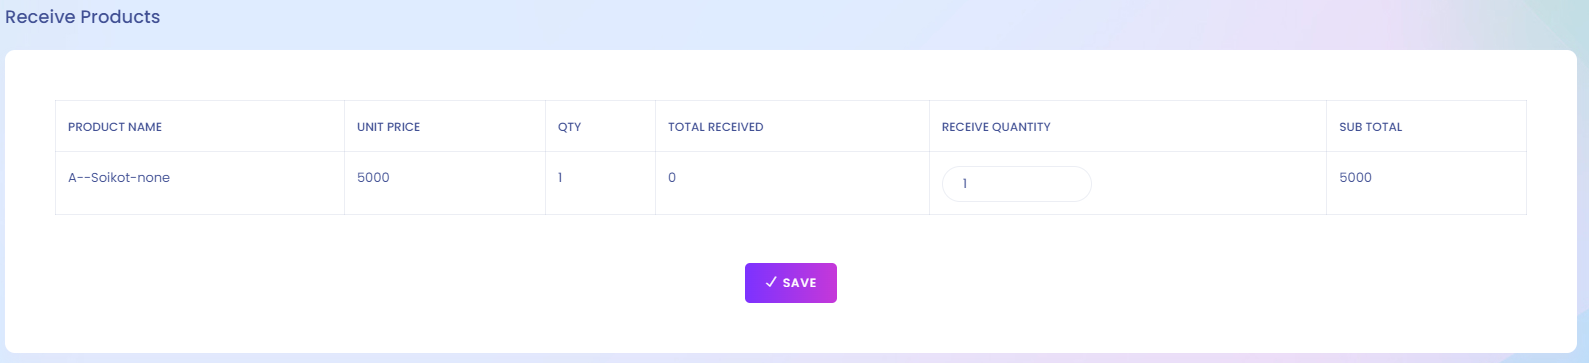1589x363 pixels.
Task: Click the Receive Quantity column header
Action: pyautogui.click(x=996, y=127)
